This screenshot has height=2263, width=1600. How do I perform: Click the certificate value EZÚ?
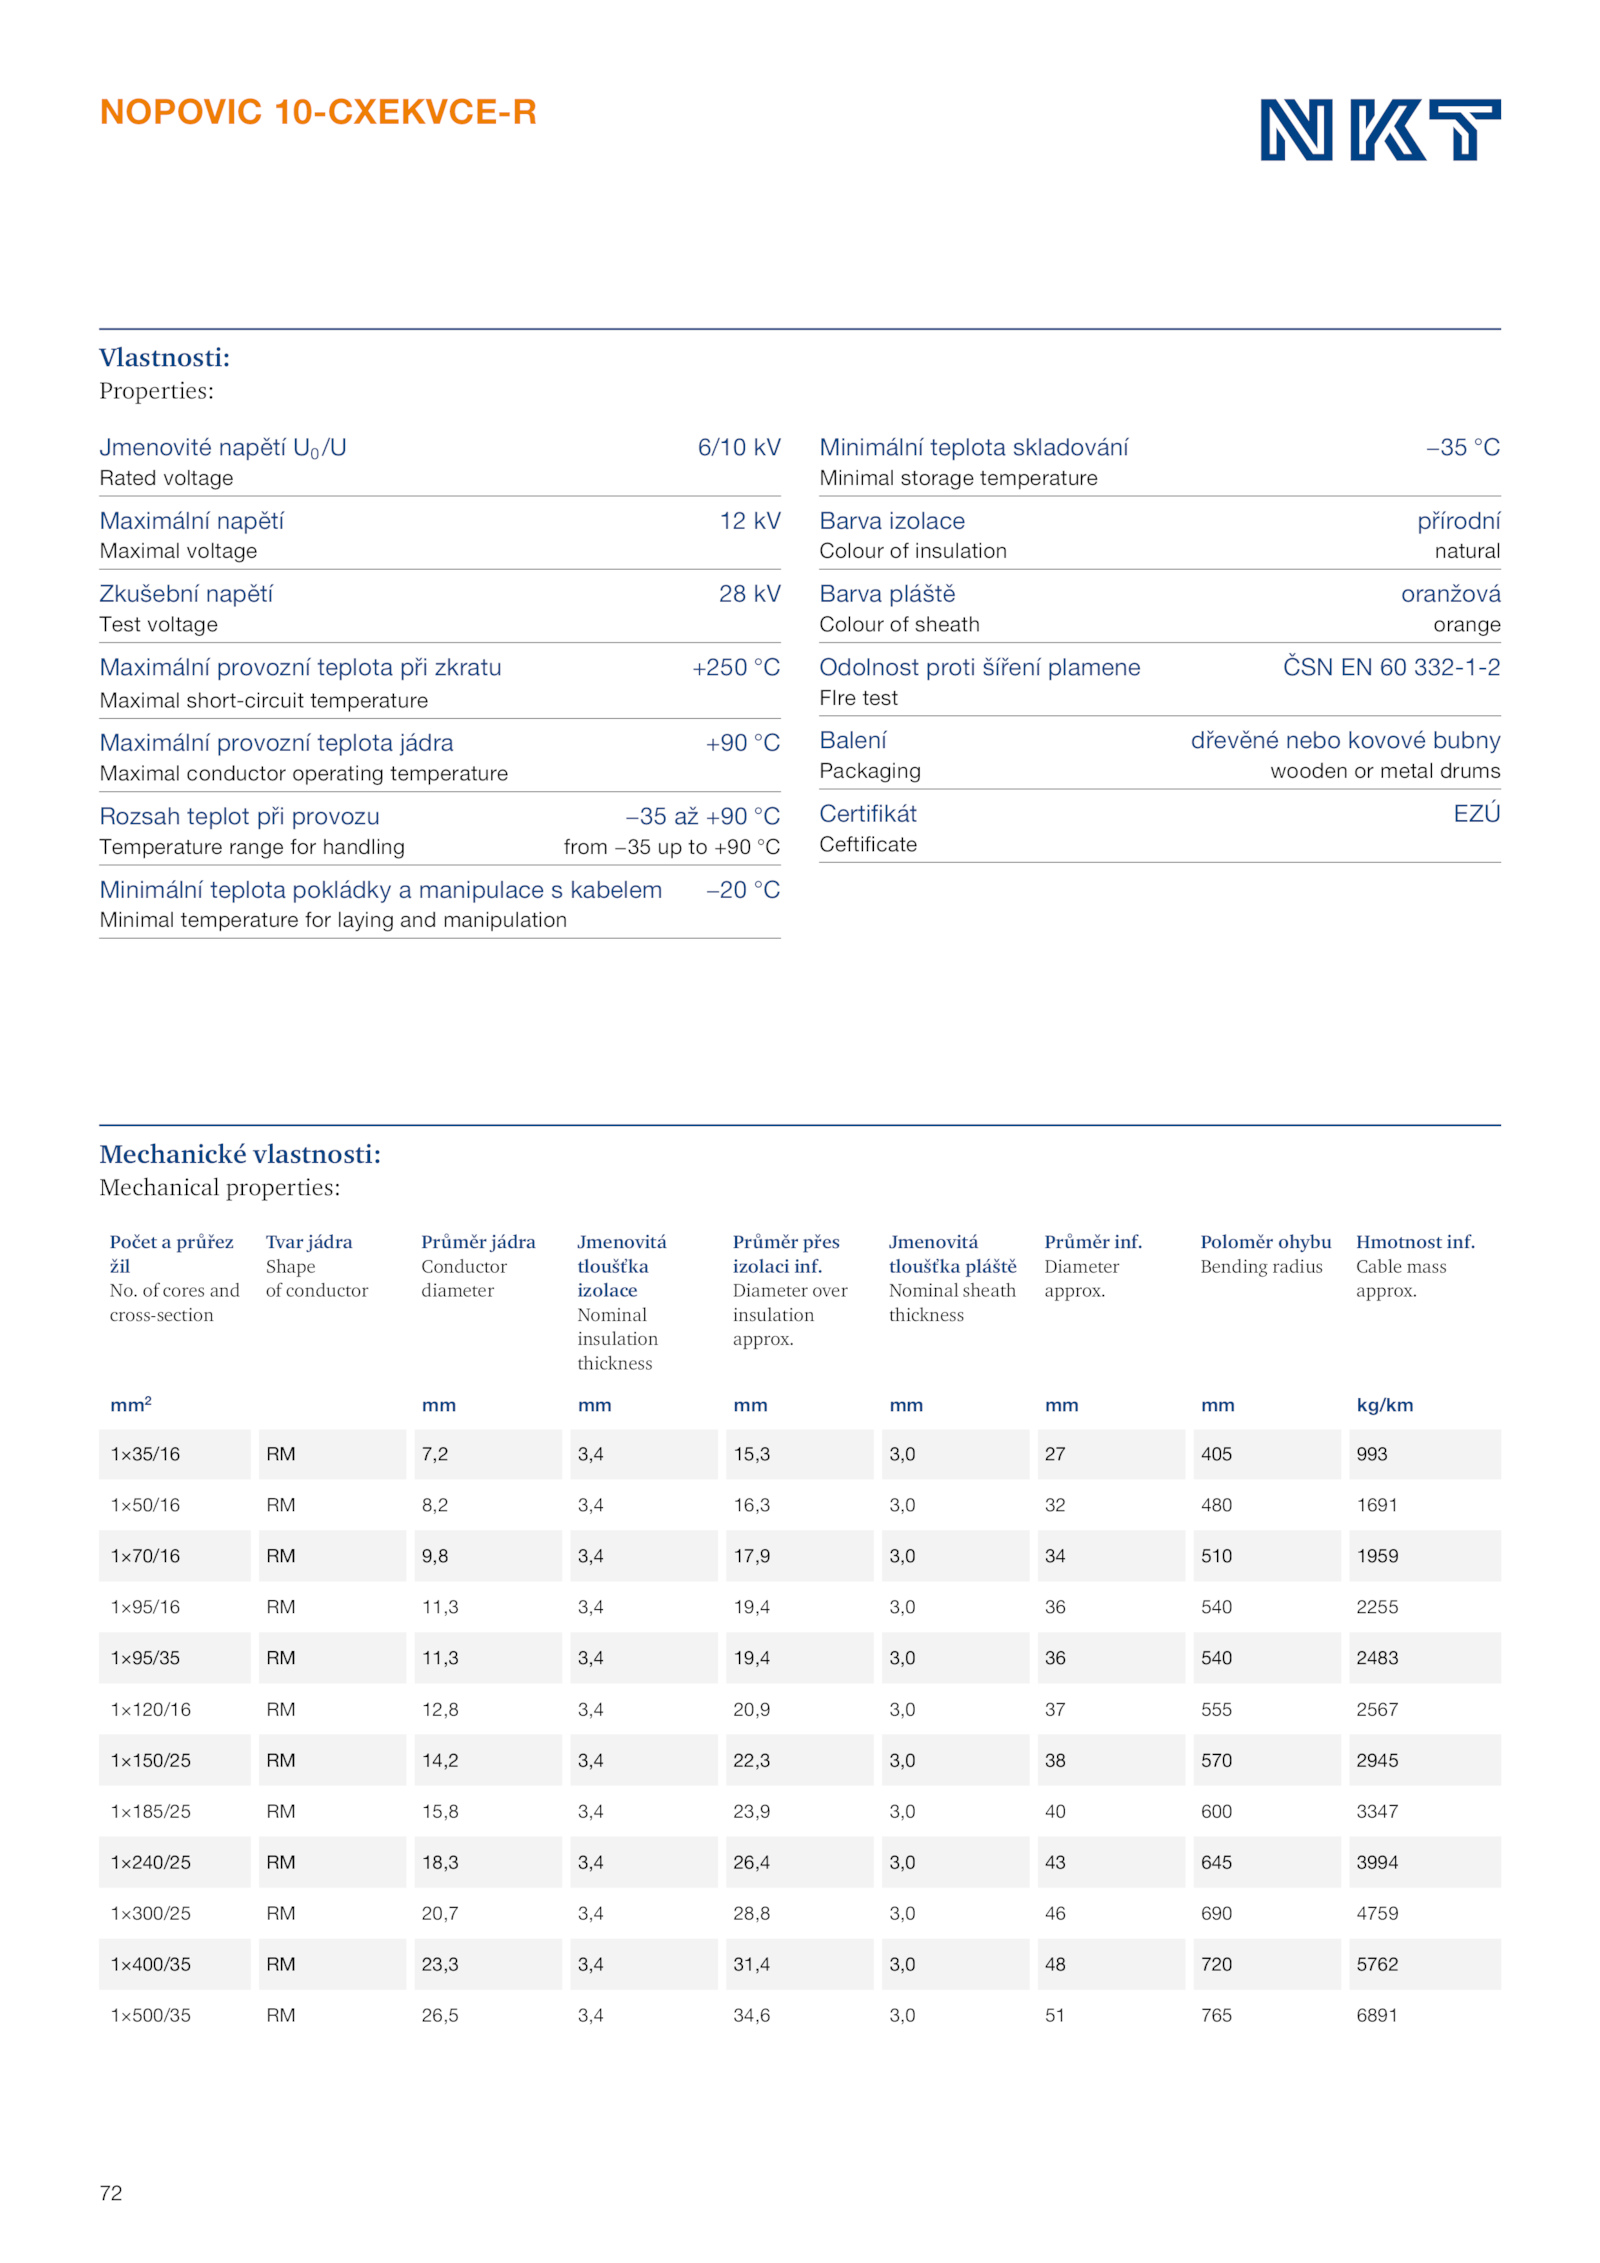coord(1477,813)
